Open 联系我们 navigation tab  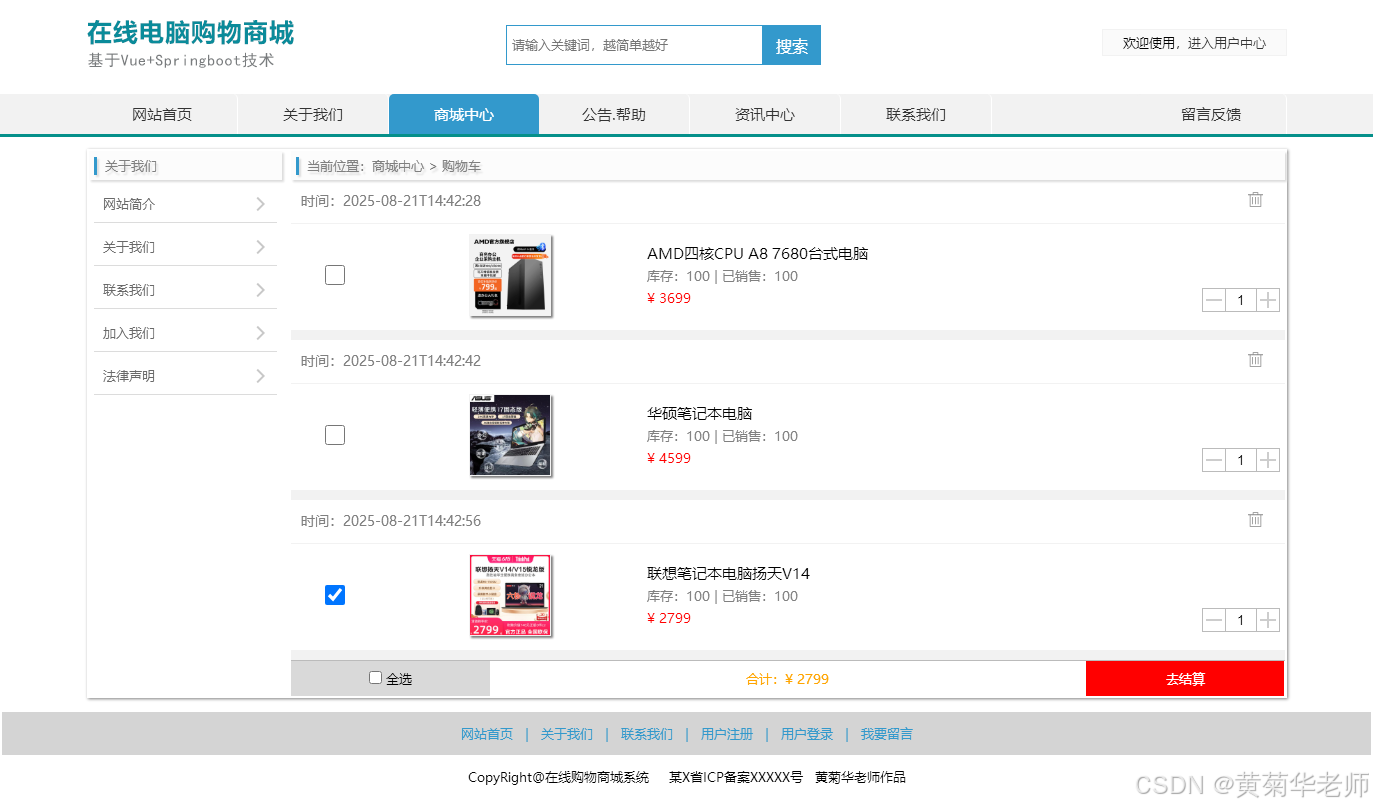pos(916,114)
